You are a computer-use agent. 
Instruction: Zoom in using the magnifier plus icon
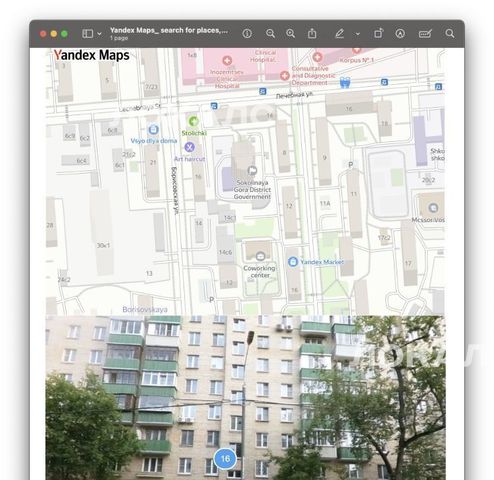click(x=291, y=34)
